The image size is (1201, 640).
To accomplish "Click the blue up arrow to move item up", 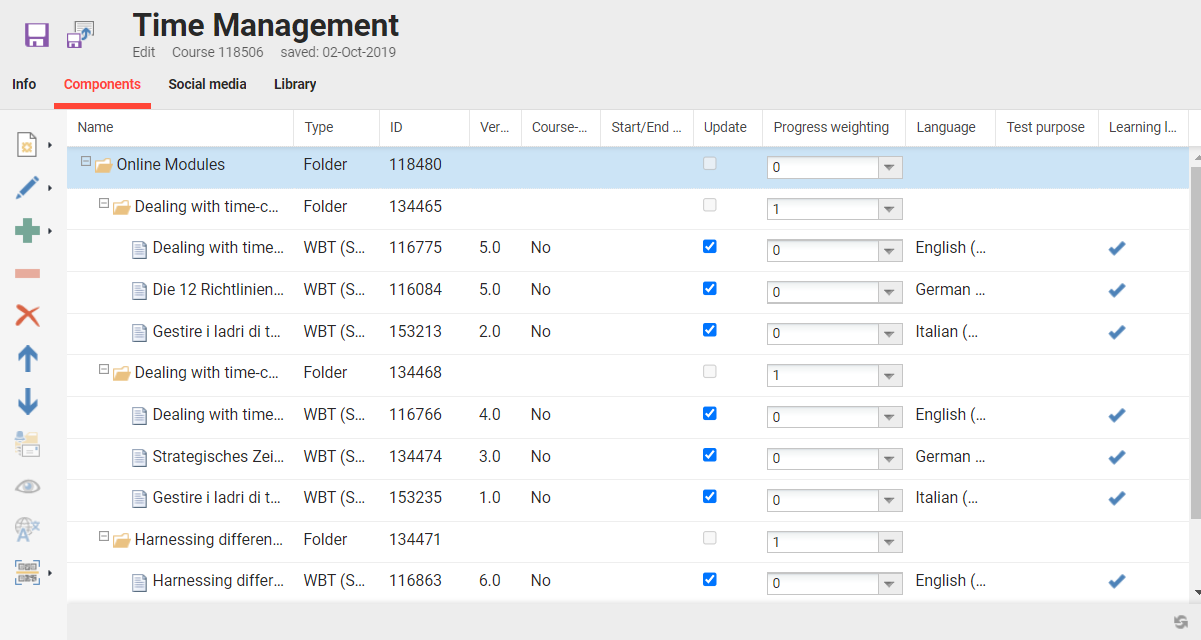I will tap(28, 358).
